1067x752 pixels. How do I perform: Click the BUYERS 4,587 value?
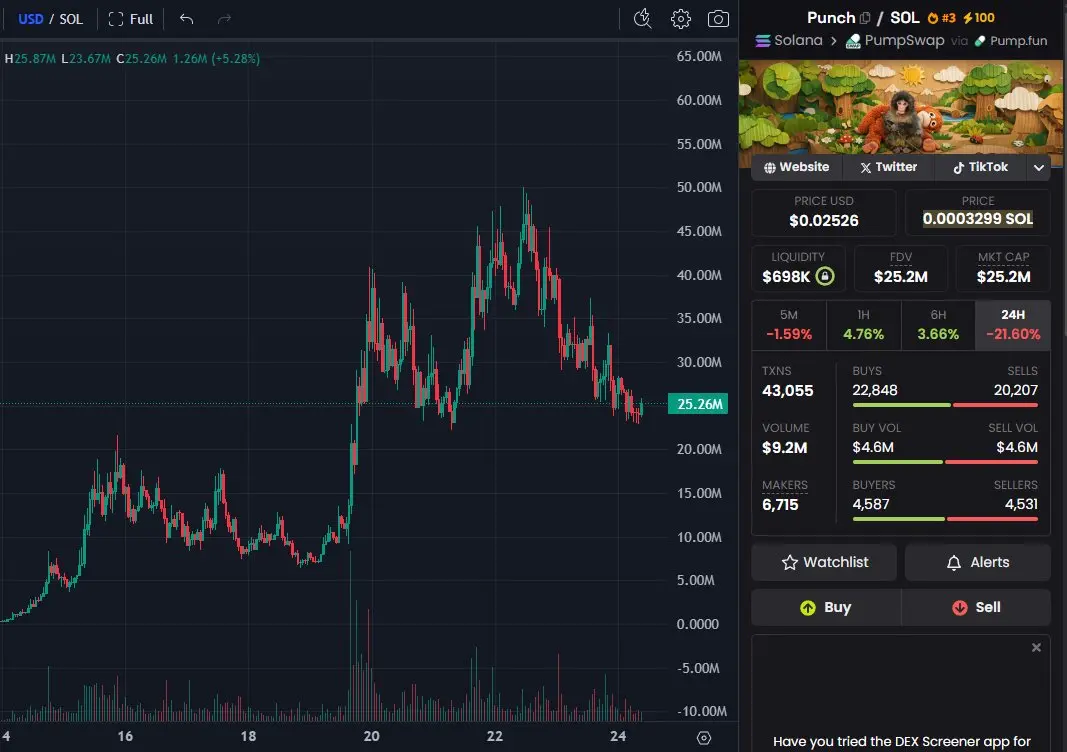(x=870, y=504)
